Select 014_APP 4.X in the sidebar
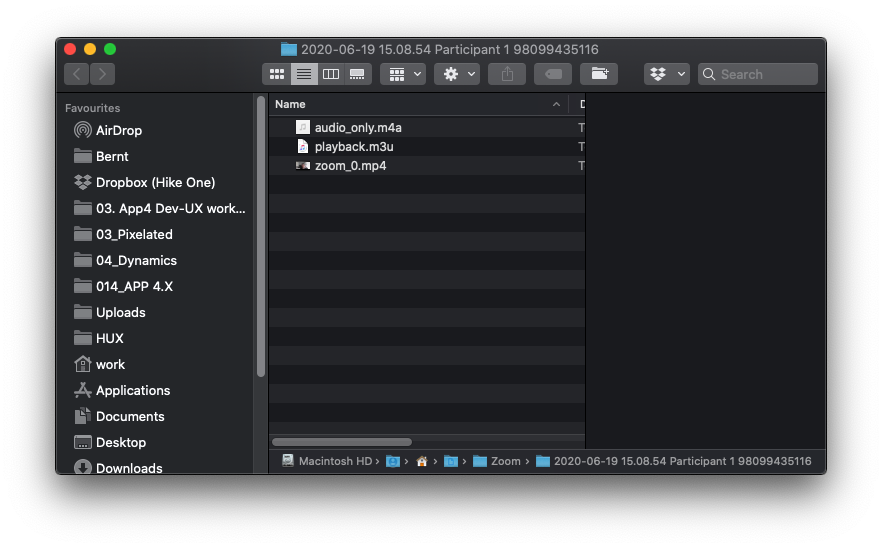Viewport: 882px width, 548px height. click(x=123, y=286)
